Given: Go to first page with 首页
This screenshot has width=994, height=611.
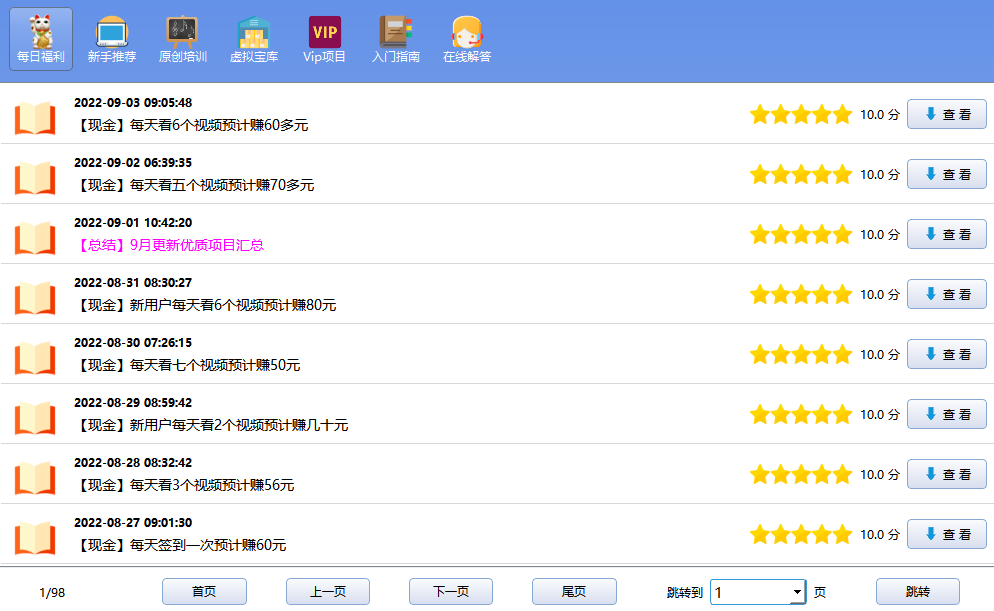Looking at the screenshot, I should pyautogui.click(x=204, y=591).
